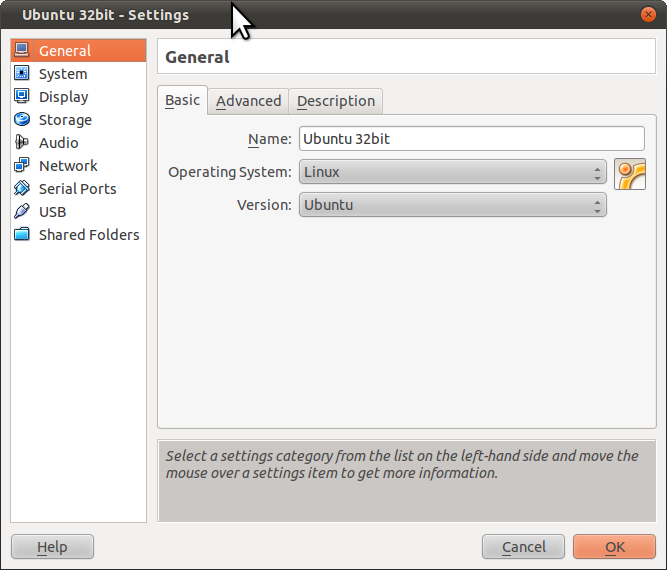Image resolution: width=667 pixels, height=570 pixels.
Task: Click into the Name text field
Action: pos(471,139)
